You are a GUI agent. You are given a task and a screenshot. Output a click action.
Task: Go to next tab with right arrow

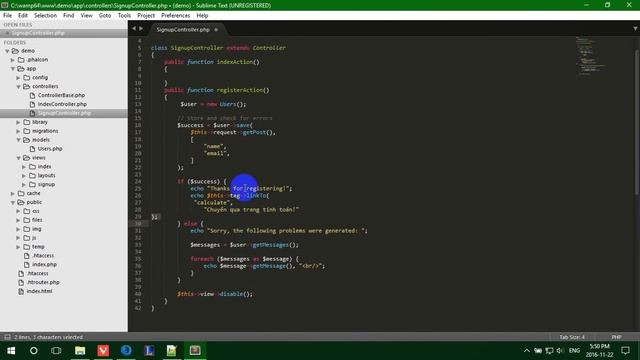point(141,29)
